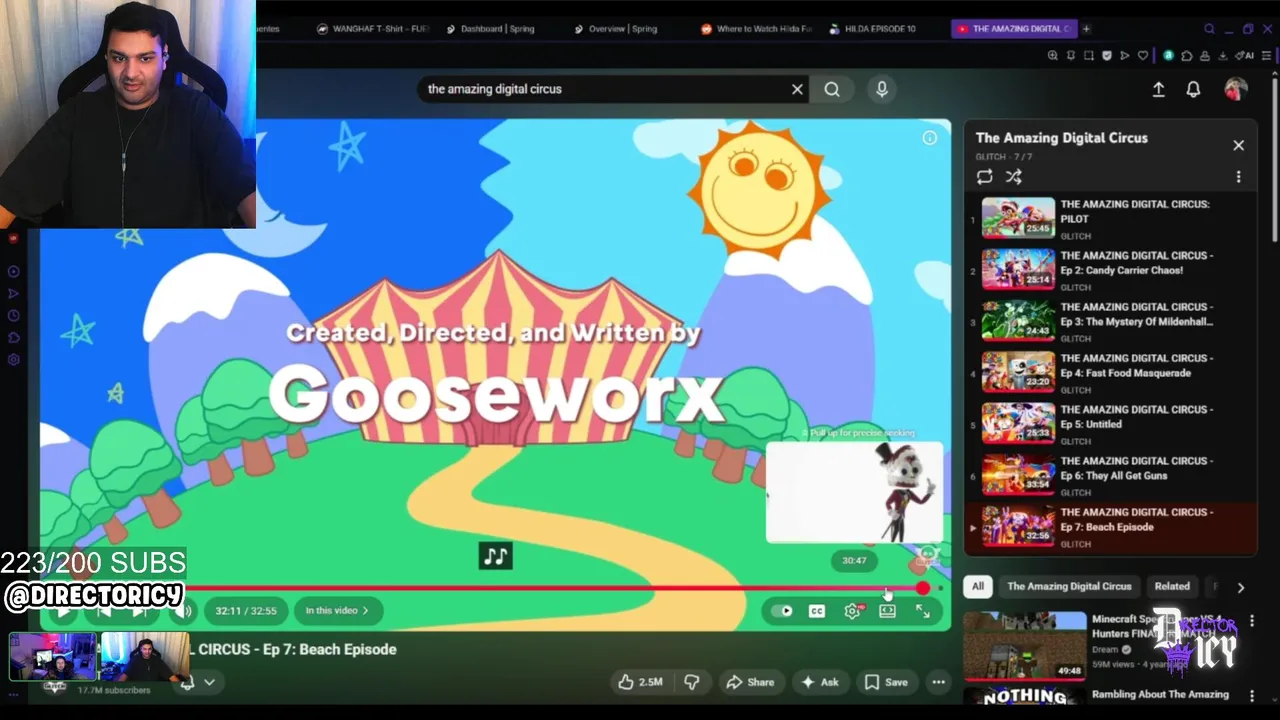Screen dimensions: 1280x720
Task: Open YouTube notifications bell
Action: (1193, 89)
